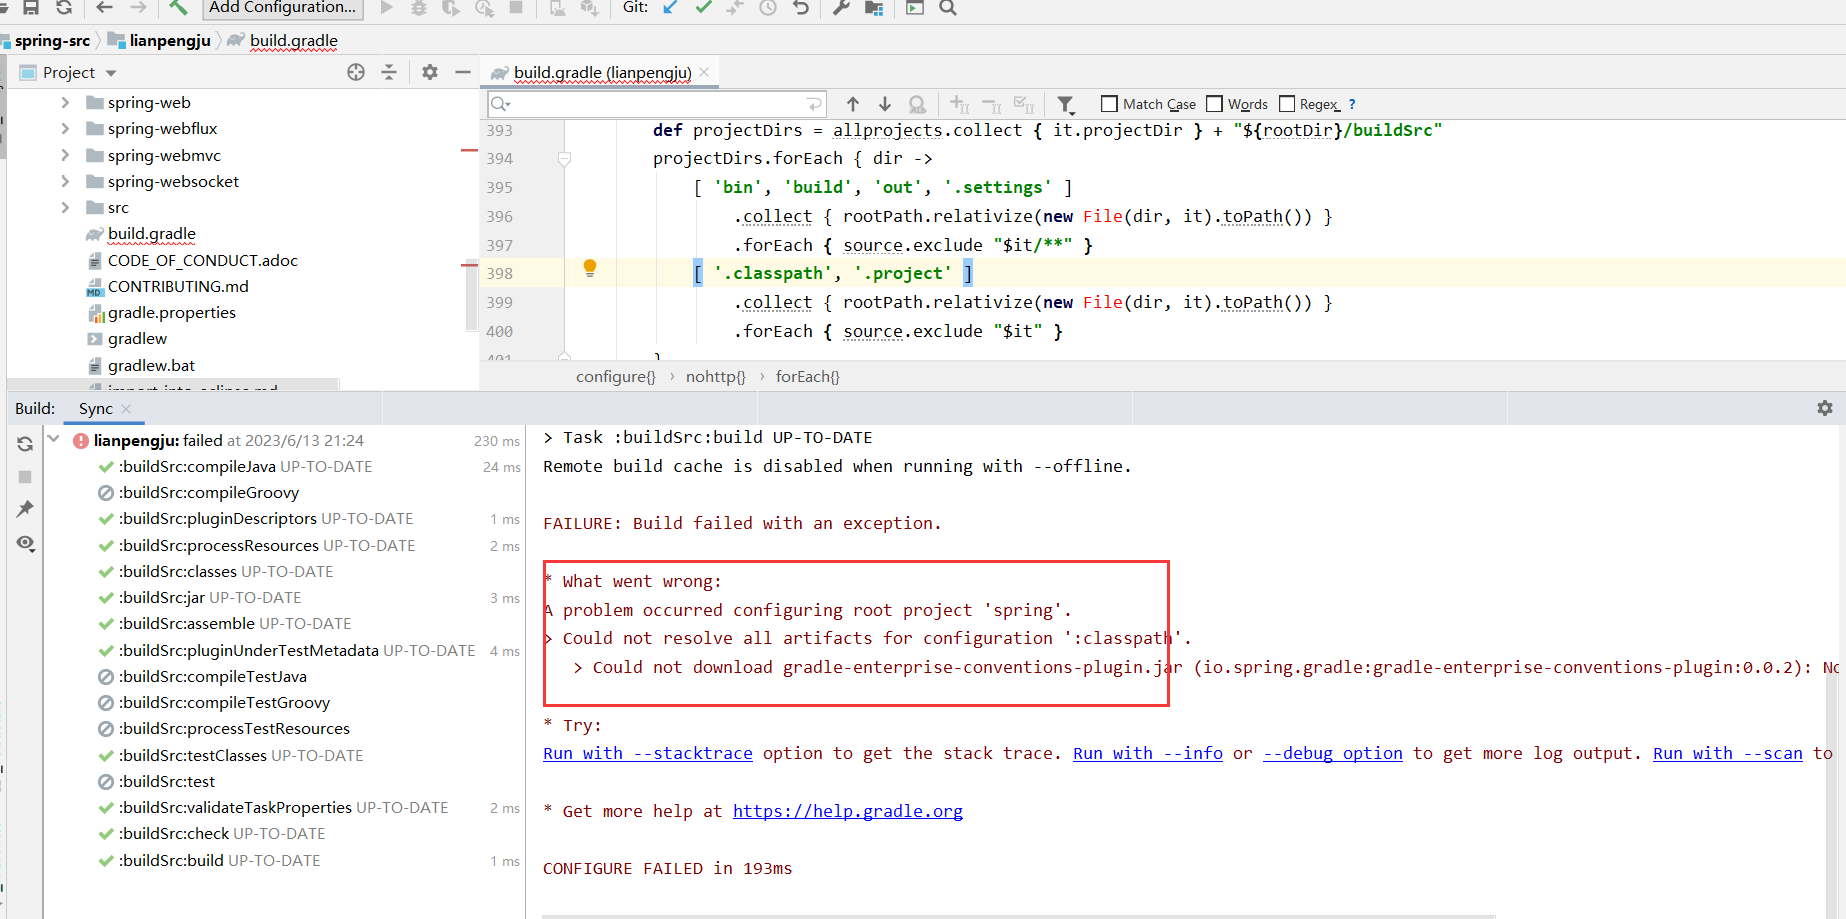Screen dimensions: 1846x919
Task: Click the pin tab icon in Build panel
Action: click(x=25, y=509)
